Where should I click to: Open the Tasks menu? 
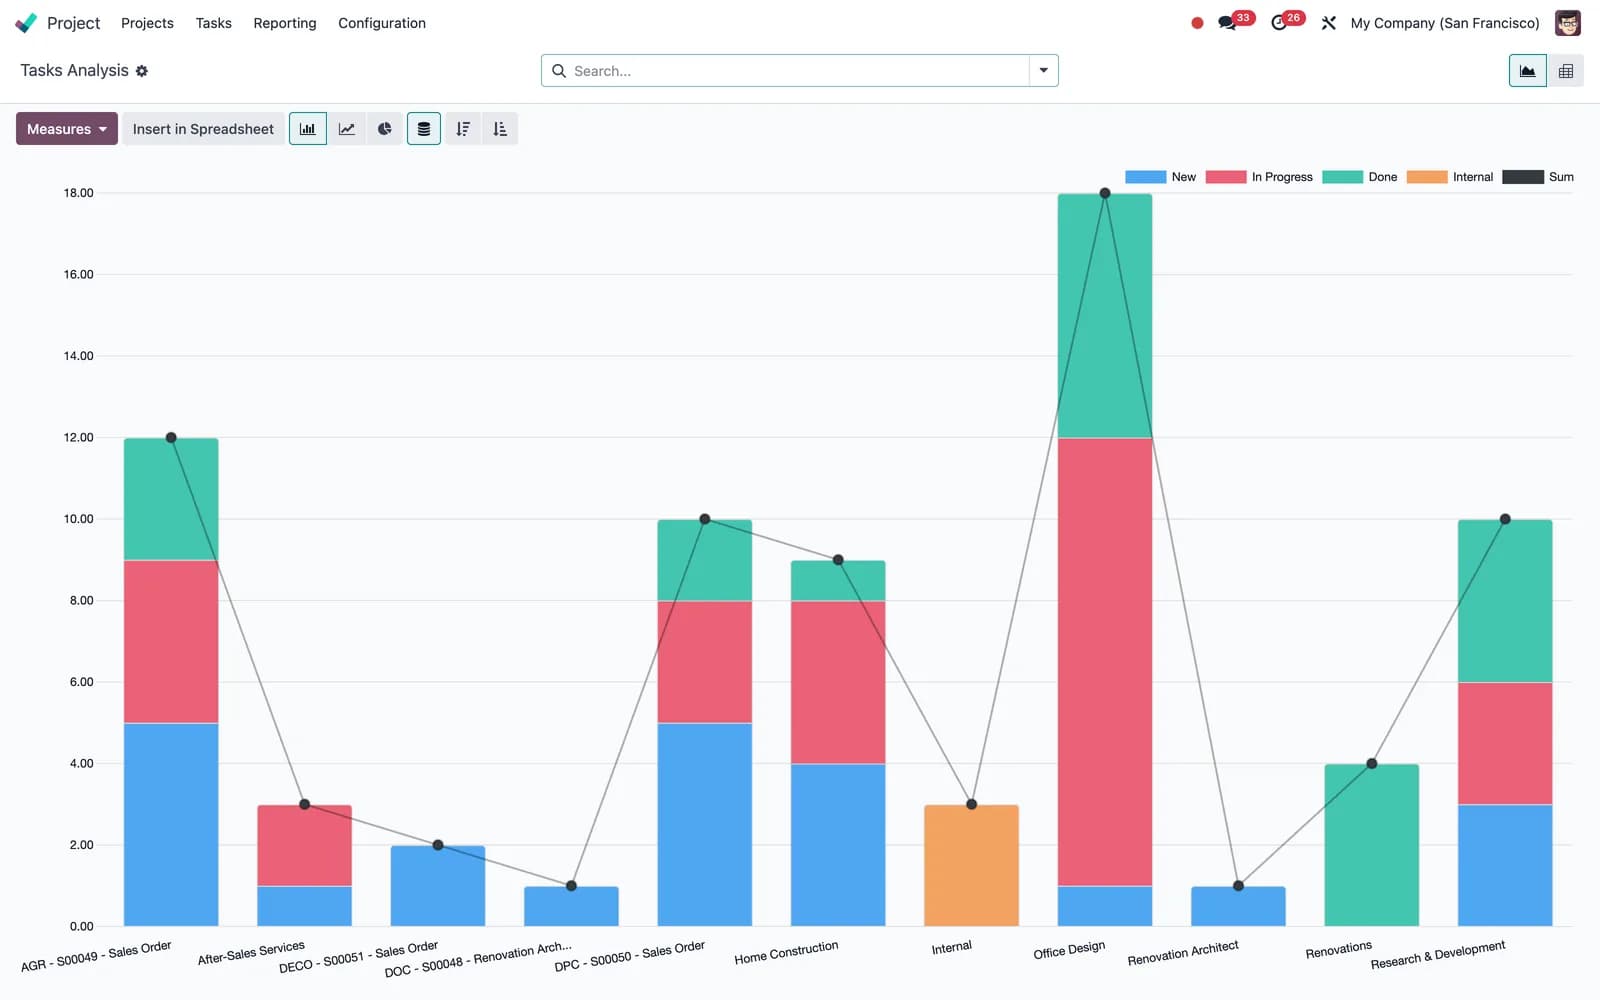(x=214, y=23)
